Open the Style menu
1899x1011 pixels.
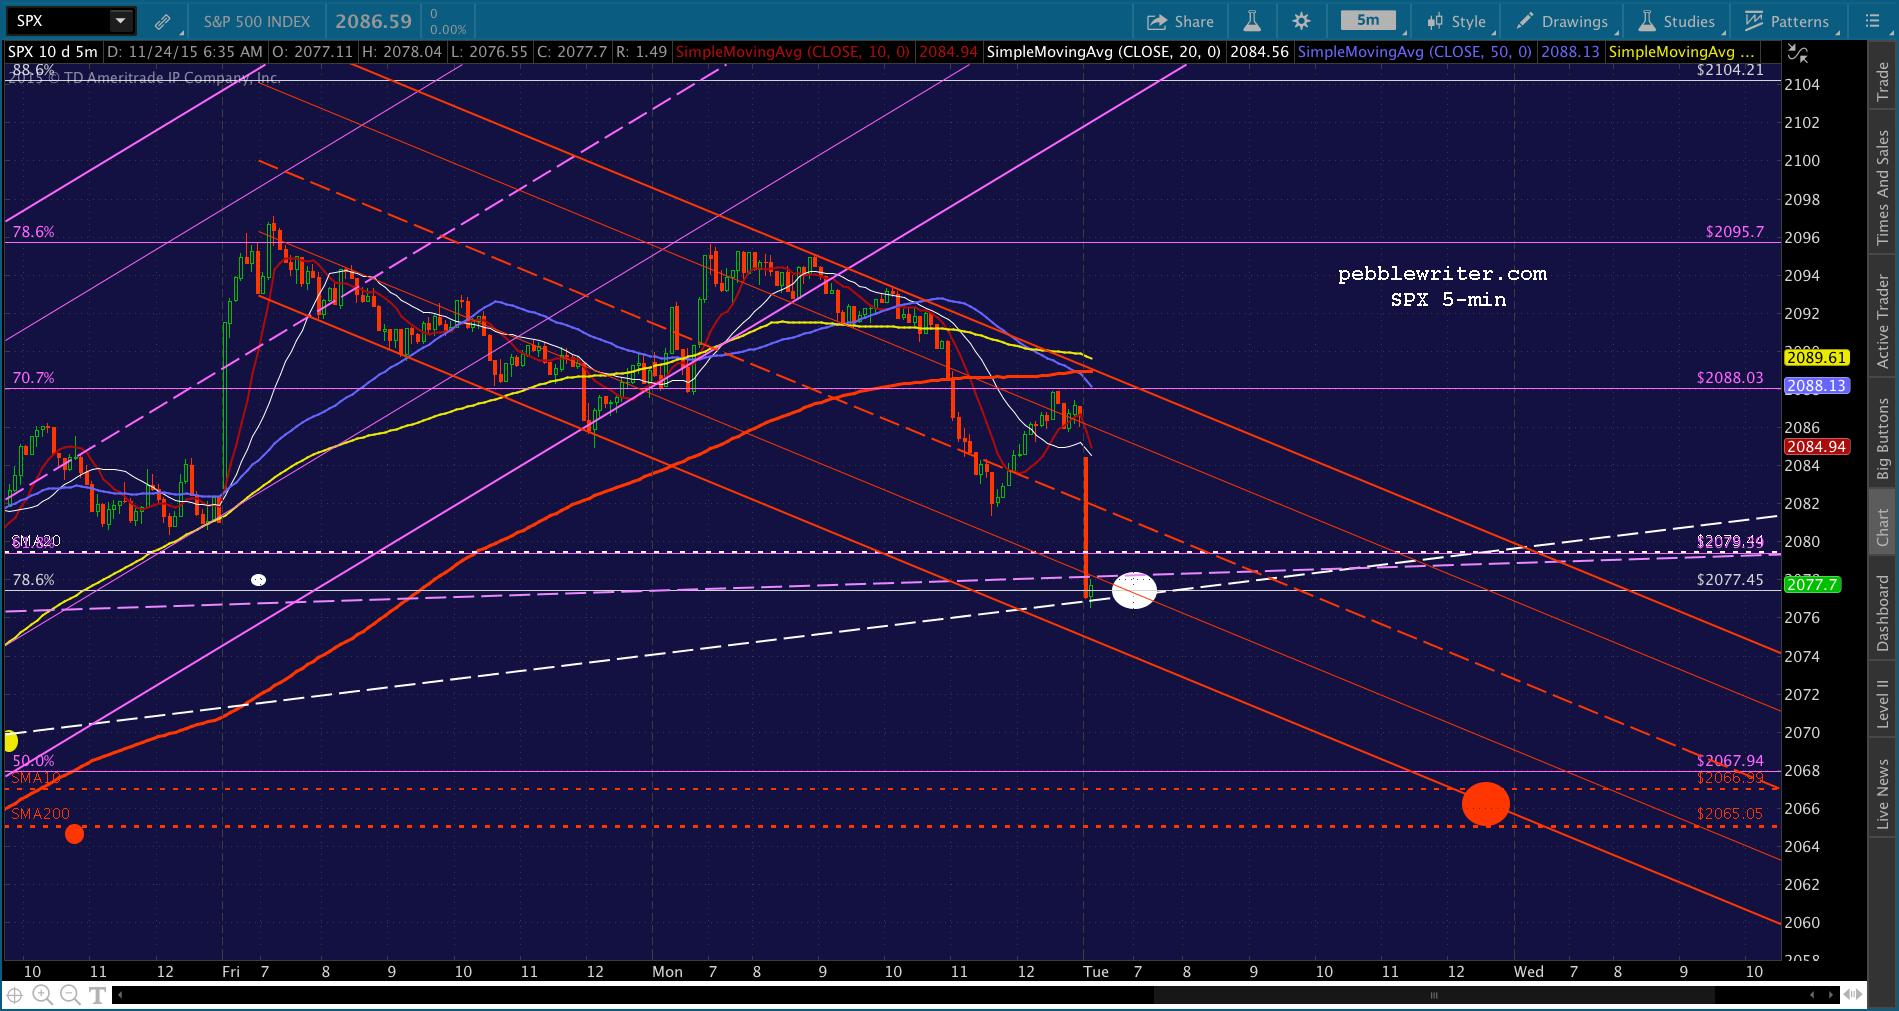pyautogui.click(x=1456, y=21)
